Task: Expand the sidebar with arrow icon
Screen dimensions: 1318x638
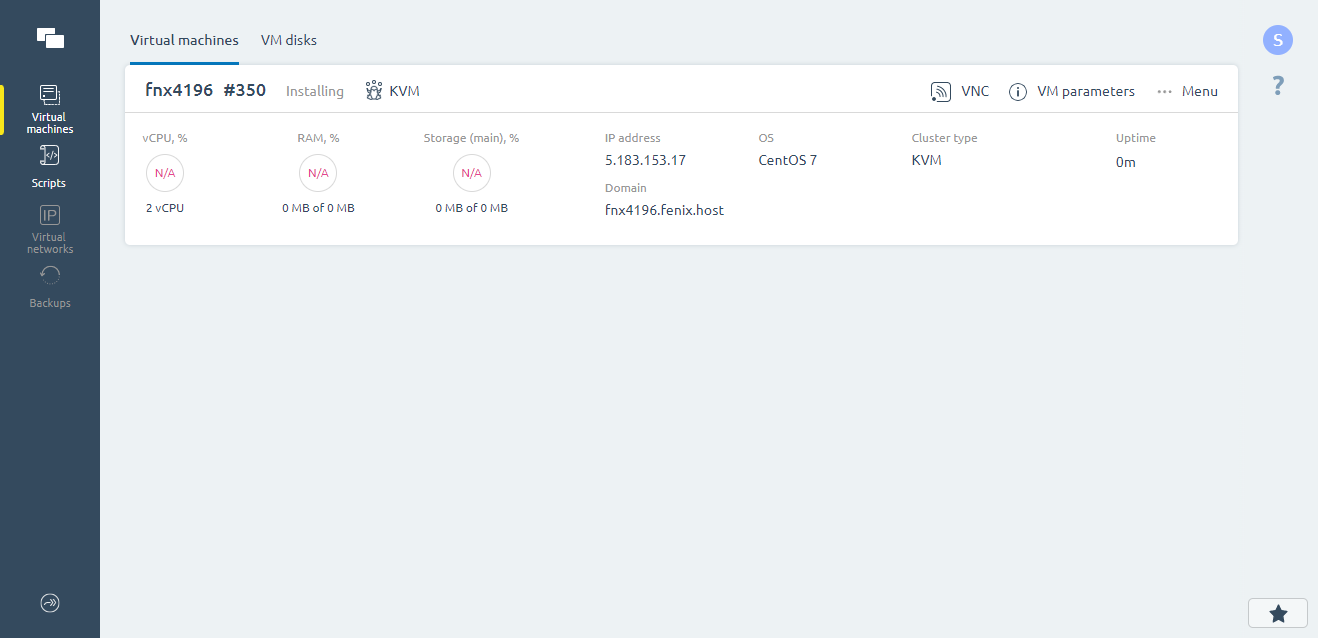Action: pyautogui.click(x=50, y=603)
